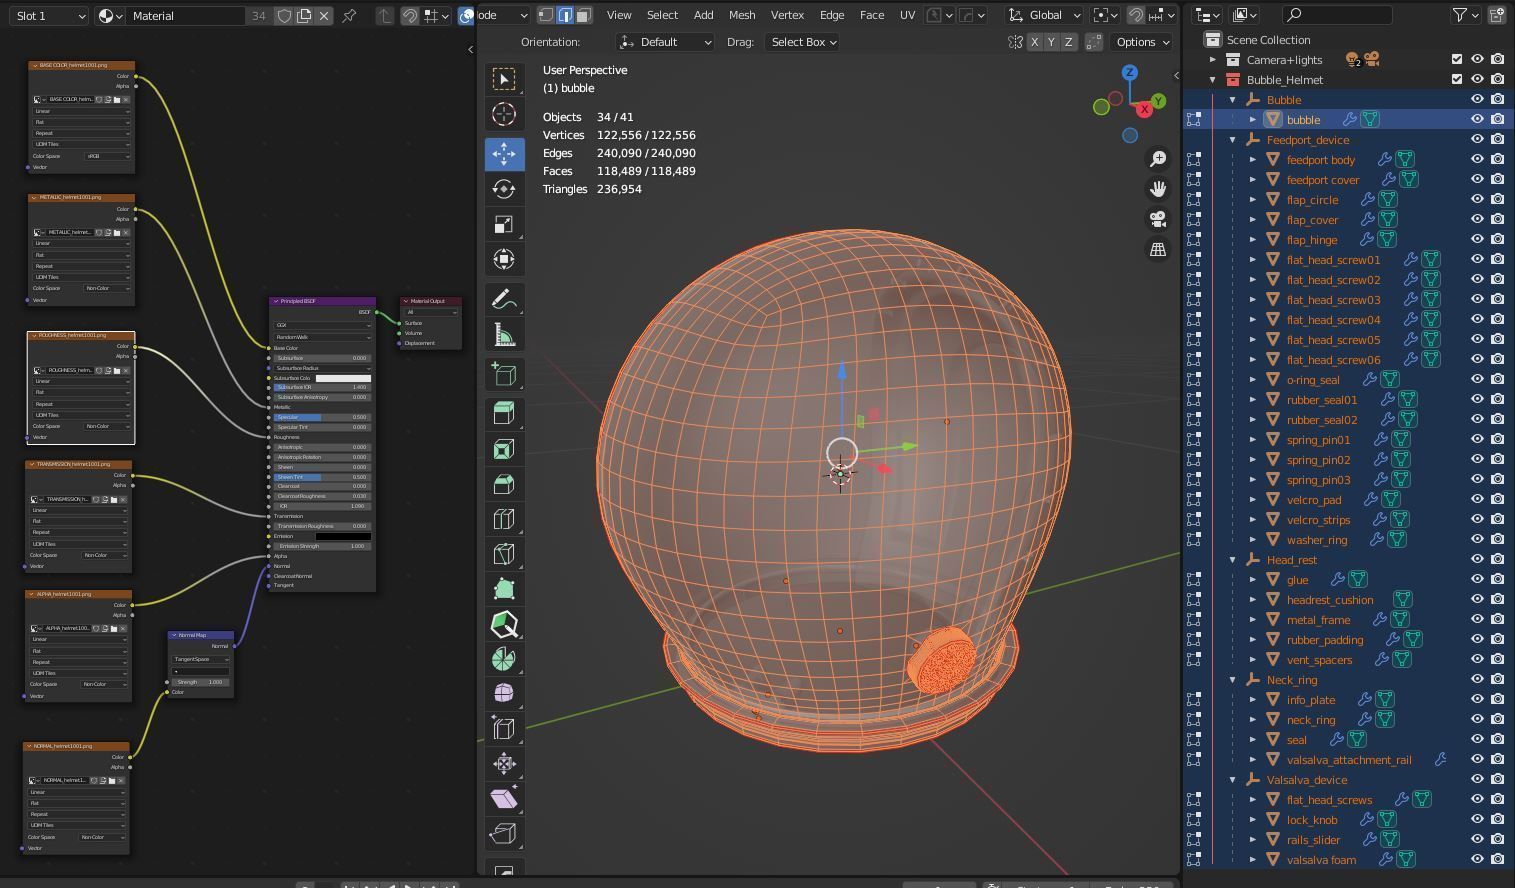This screenshot has height=888, width=1515.
Task: Pin the node editor material
Action: [x=349, y=16]
